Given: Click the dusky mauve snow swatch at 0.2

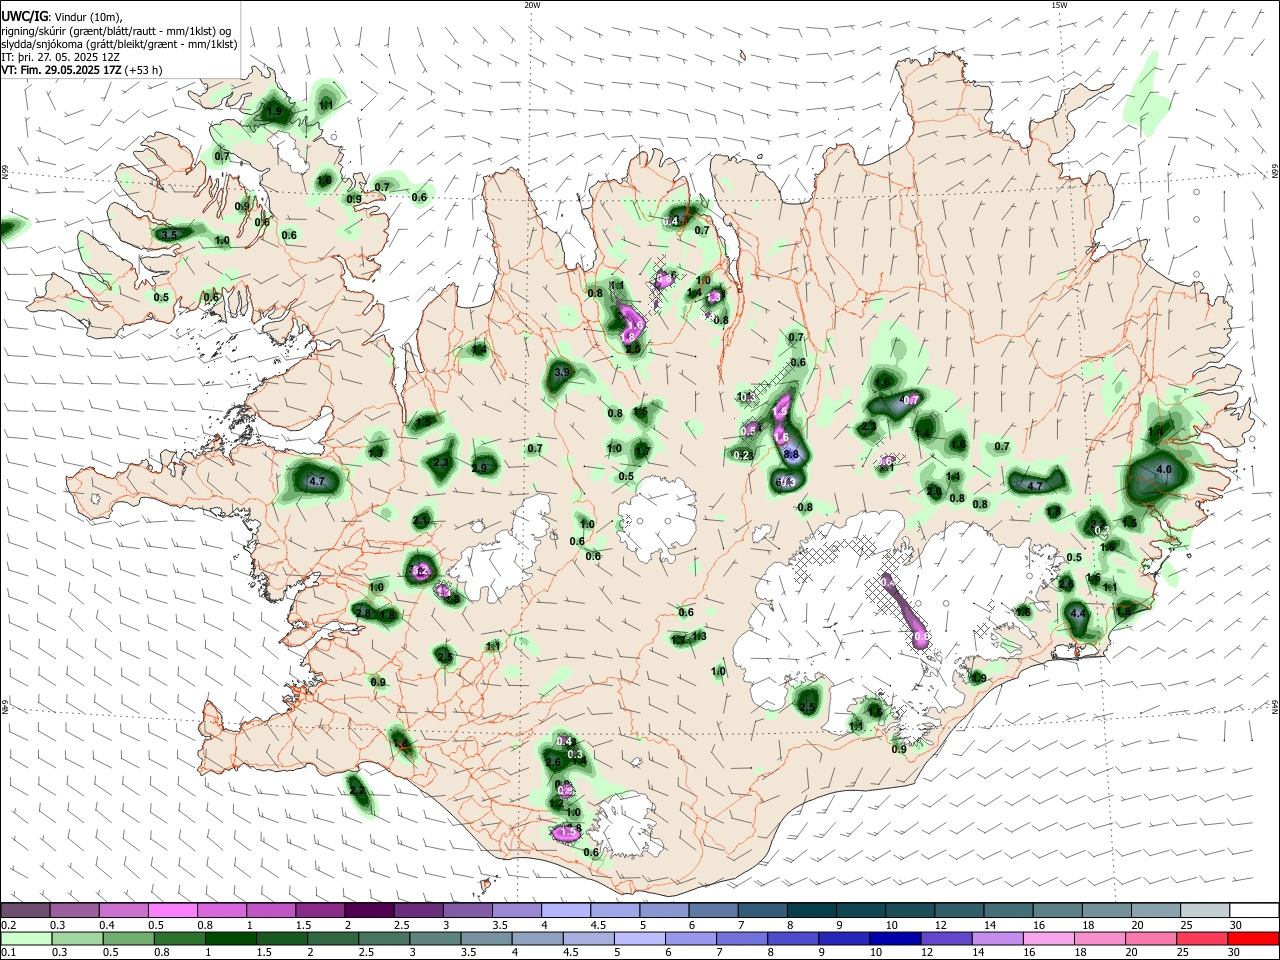Looking at the screenshot, I should pyautogui.click(x=25, y=911).
